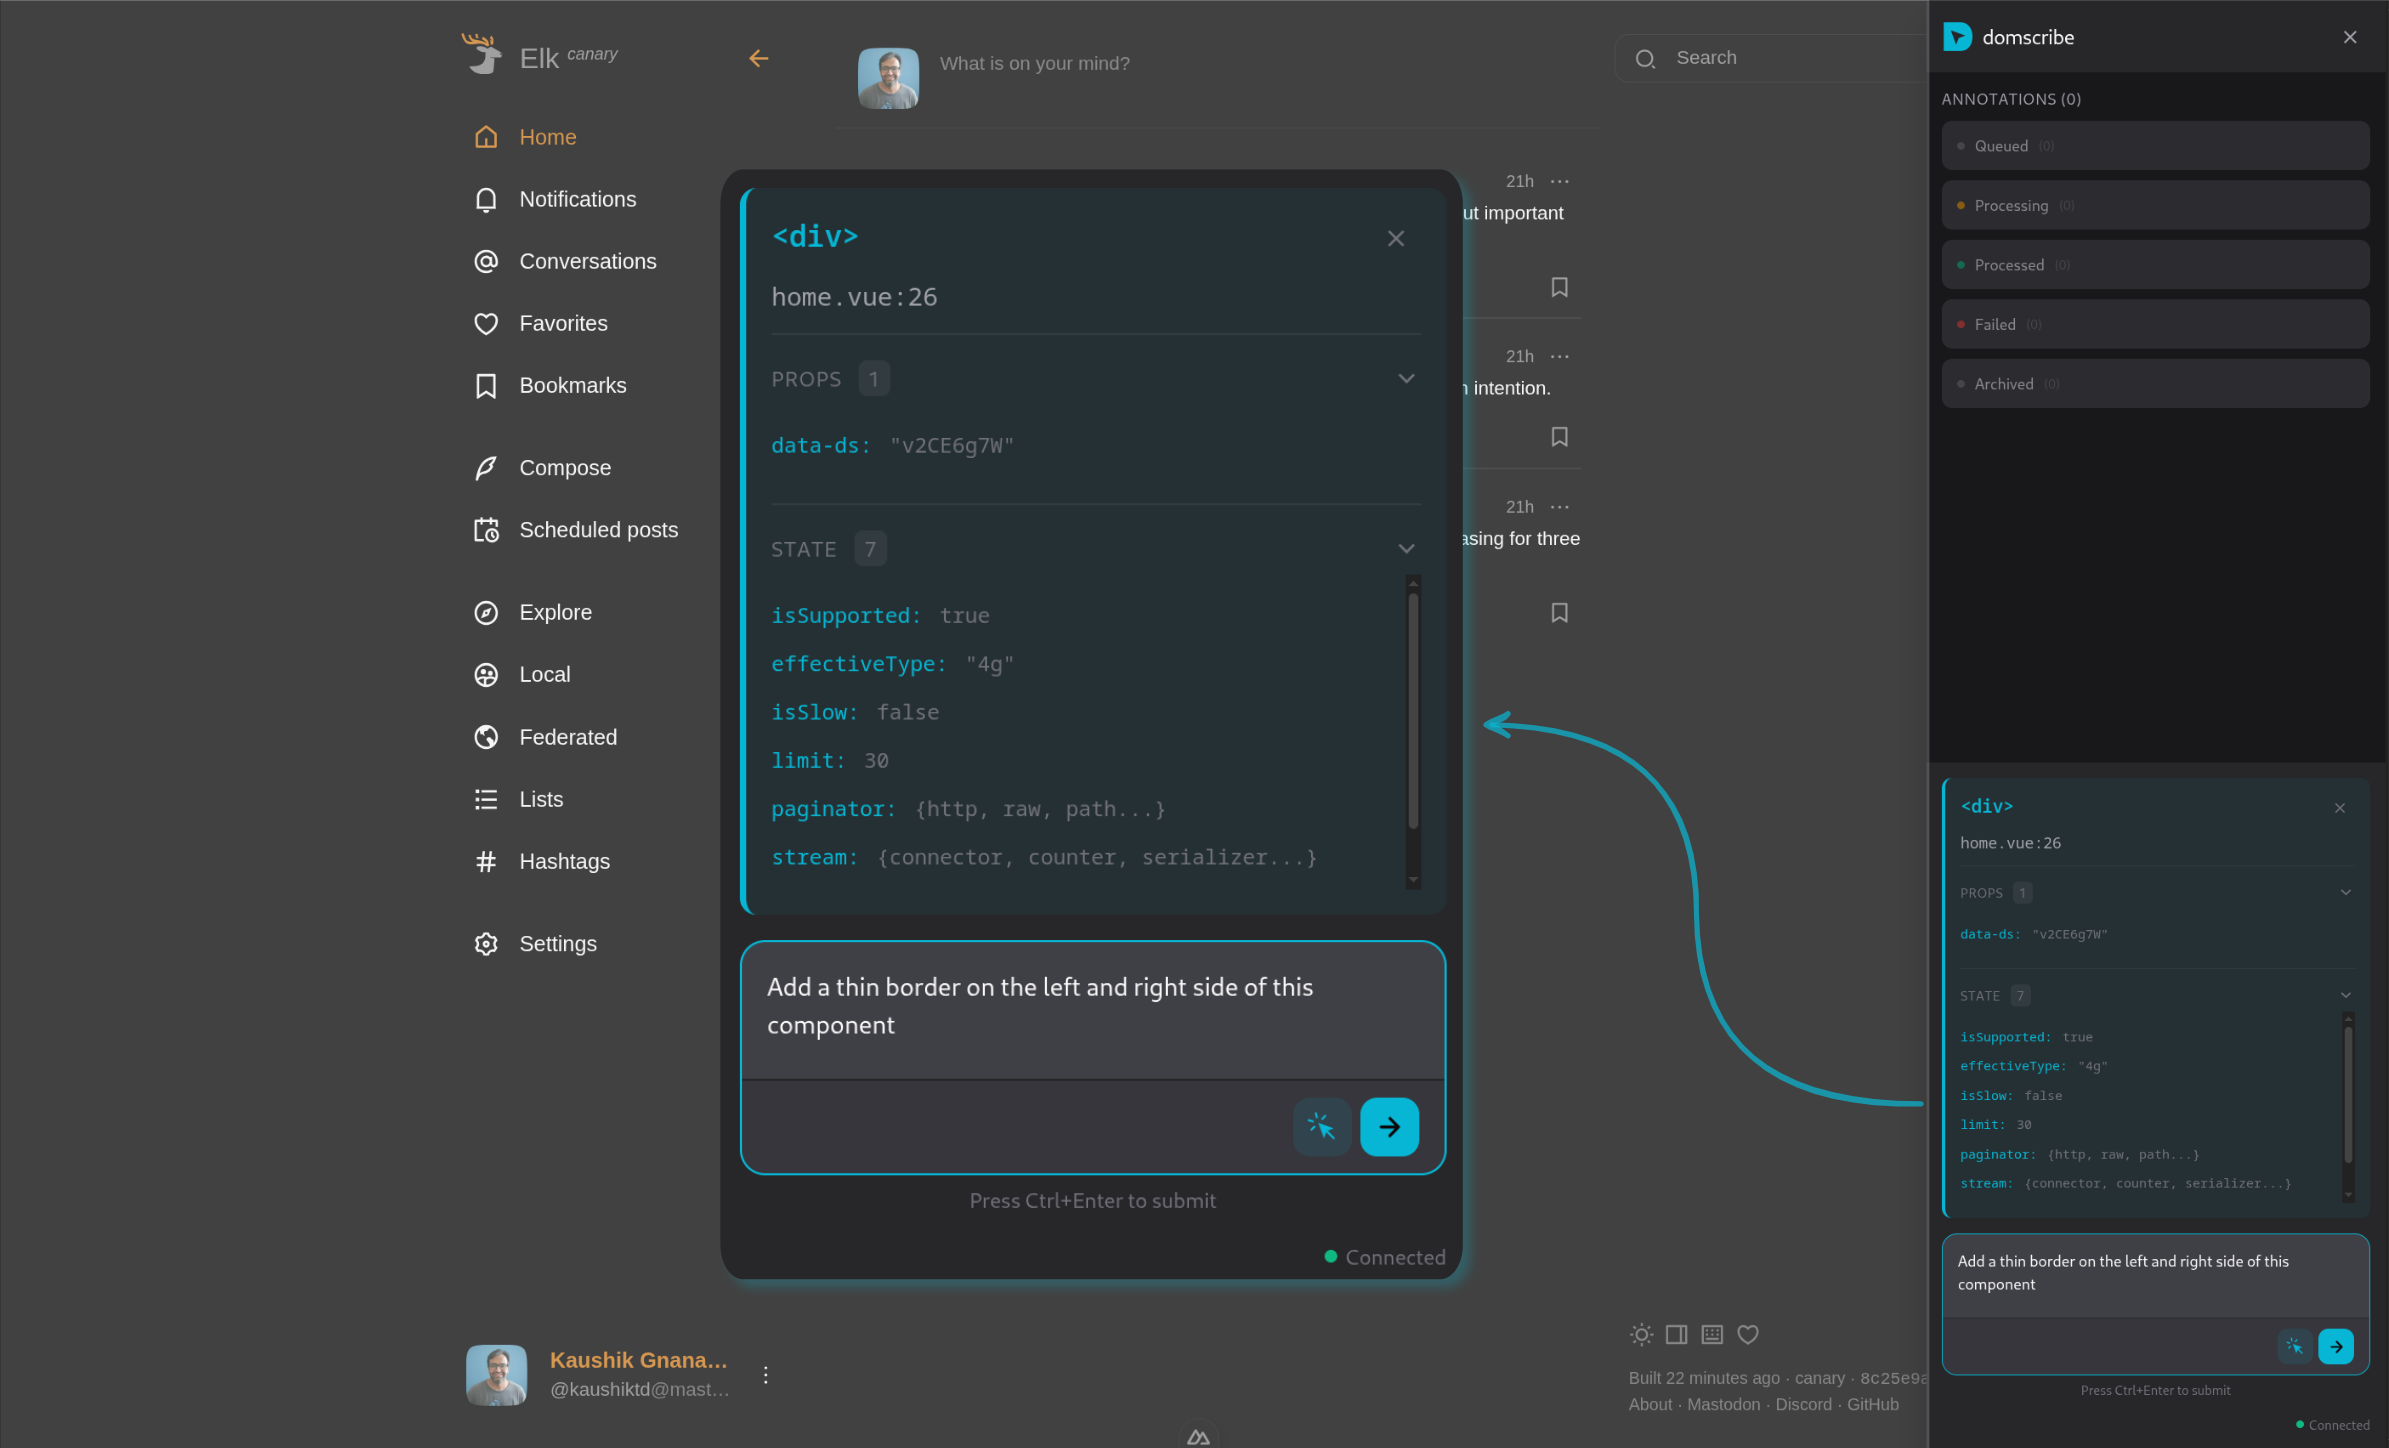This screenshot has height=1448, width=2389.
Task: Toggle the heart icon in the footer
Action: pyautogui.click(x=1747, y=1334)
